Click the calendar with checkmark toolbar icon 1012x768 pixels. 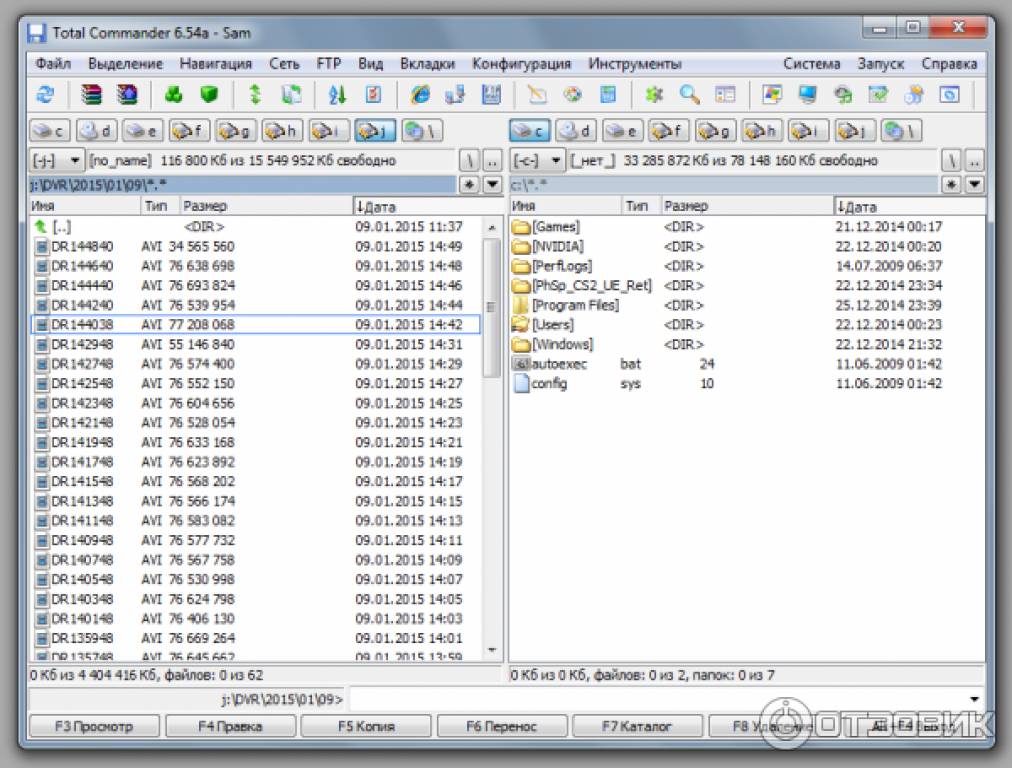pyautogui.click(x=878, y=95)
